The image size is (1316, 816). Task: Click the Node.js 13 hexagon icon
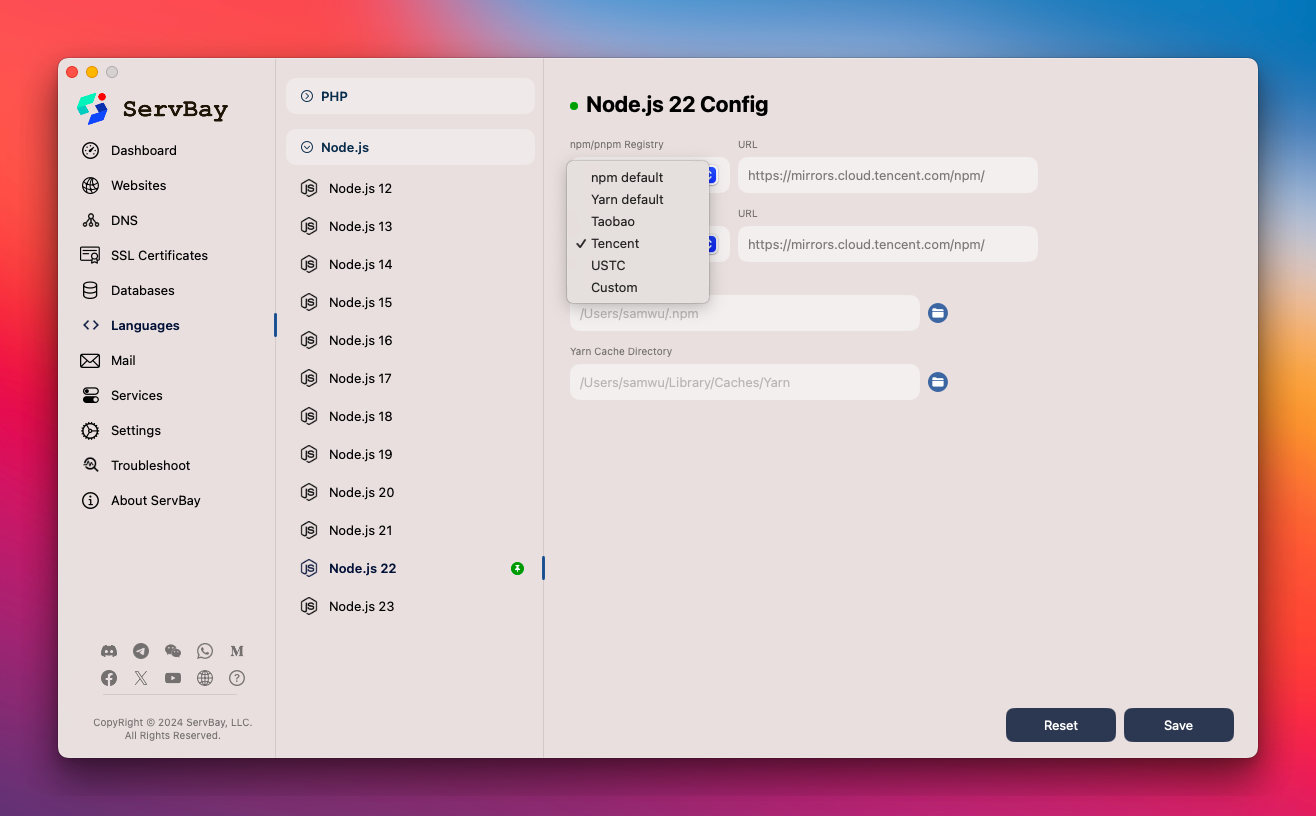click(309, 226)
